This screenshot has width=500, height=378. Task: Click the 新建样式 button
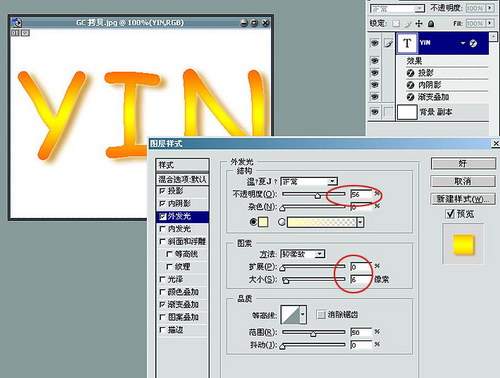click(463, 199)
